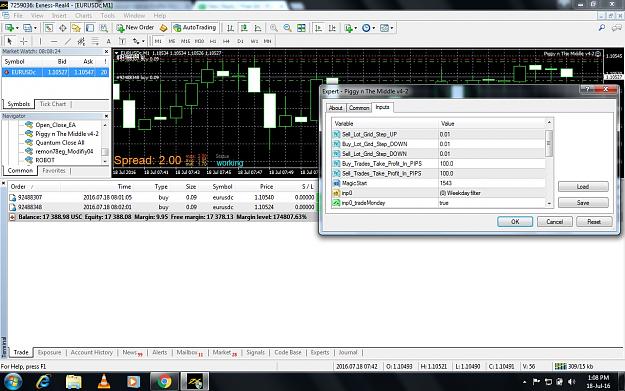The height and width of the screenshot is (391, 625).
Task: Expand the Periods dropdown arrow
Action: pos(373,28)
